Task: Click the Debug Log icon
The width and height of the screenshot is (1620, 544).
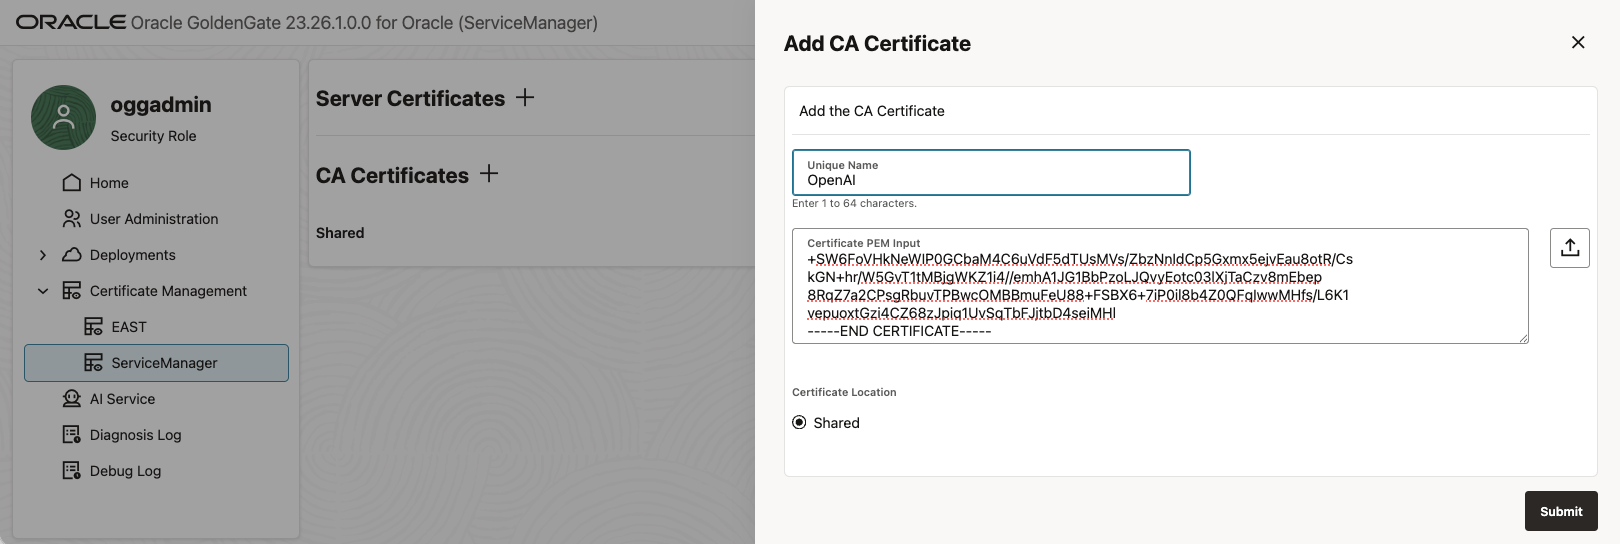Action: [71, 471]
